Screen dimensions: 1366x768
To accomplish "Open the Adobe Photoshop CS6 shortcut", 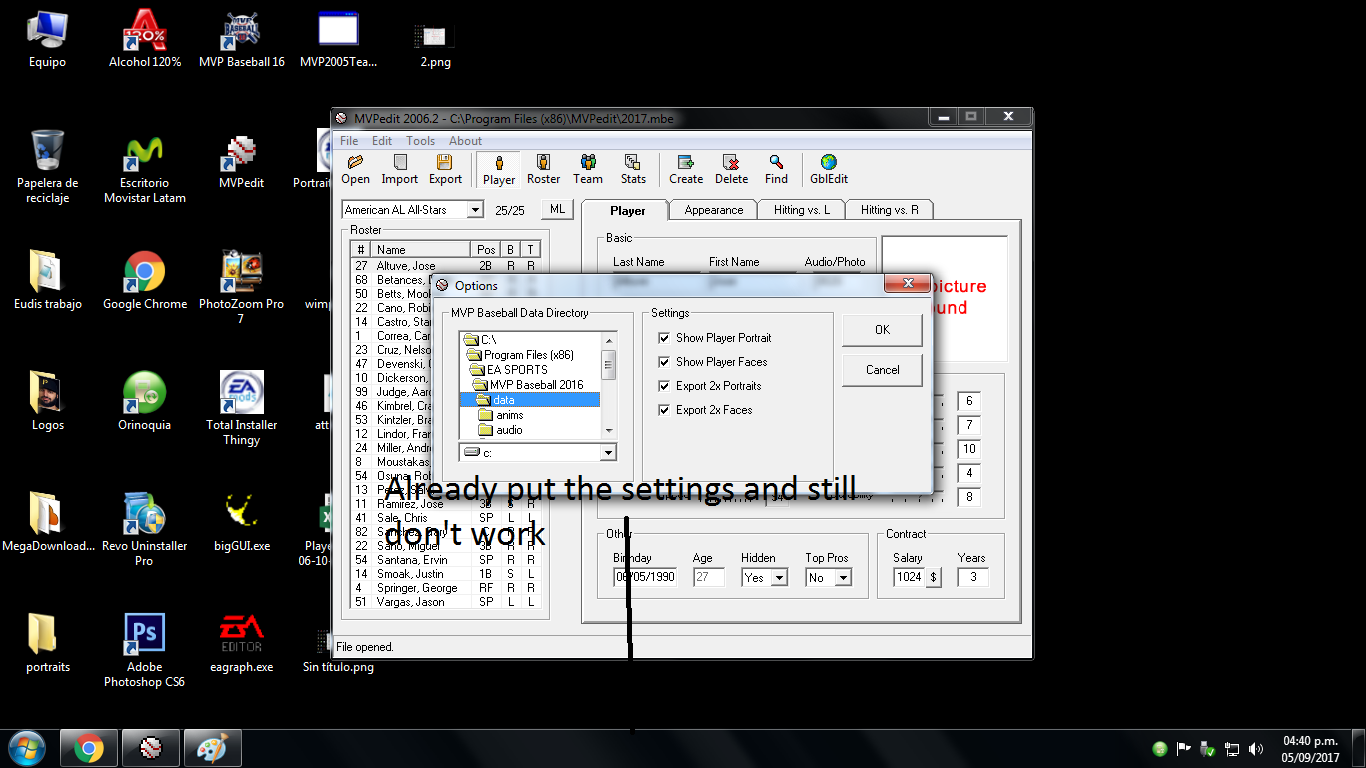I will 145,651.
